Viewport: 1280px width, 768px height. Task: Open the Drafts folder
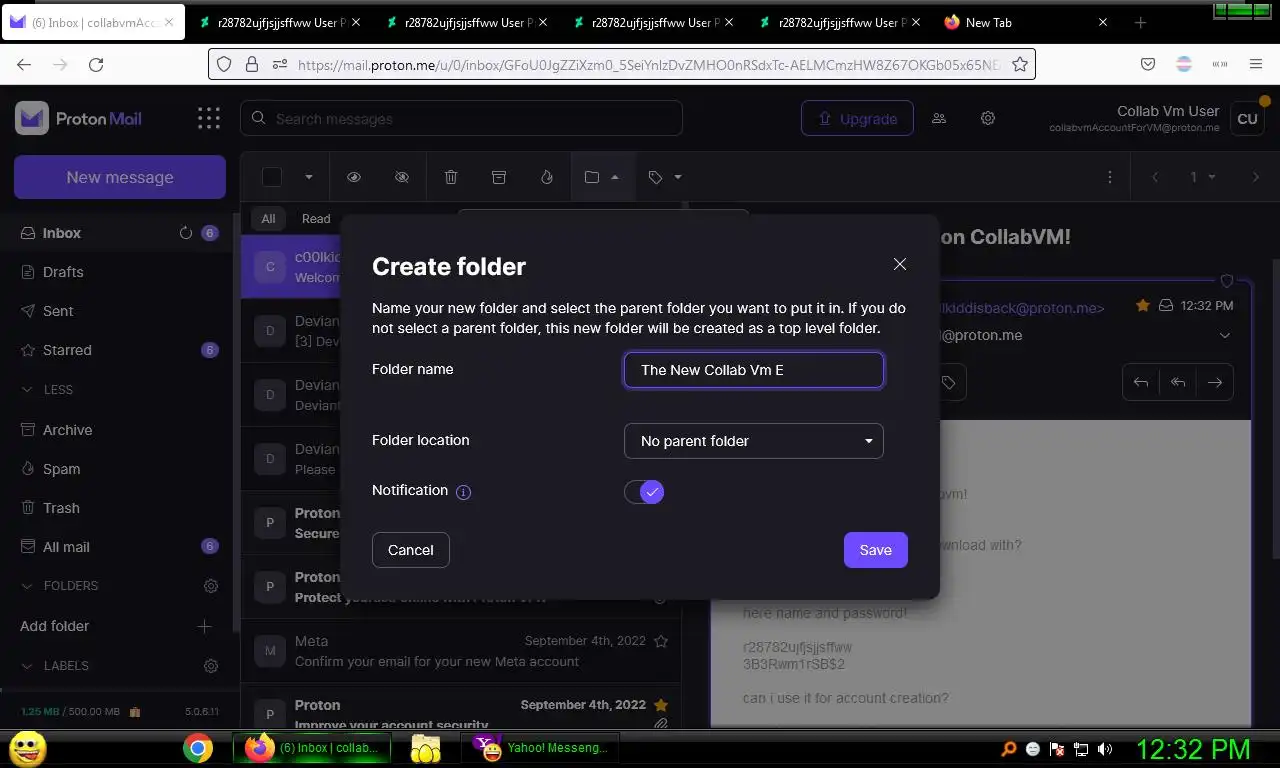[63, 272]
